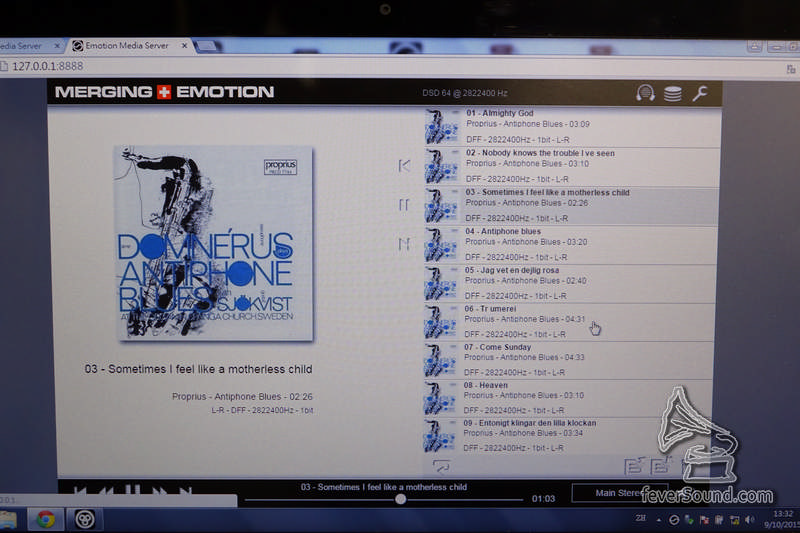The height and width of the screenshot is (533, 800).
Task: Click thumbnail of track 07 Come Sunday
Action: click(x=440, y=361)
